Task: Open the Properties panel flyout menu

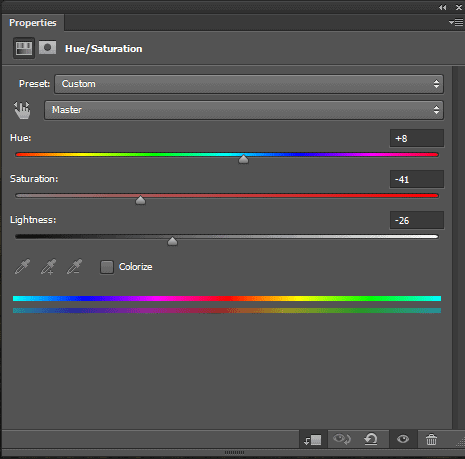Action: [456, 23]
